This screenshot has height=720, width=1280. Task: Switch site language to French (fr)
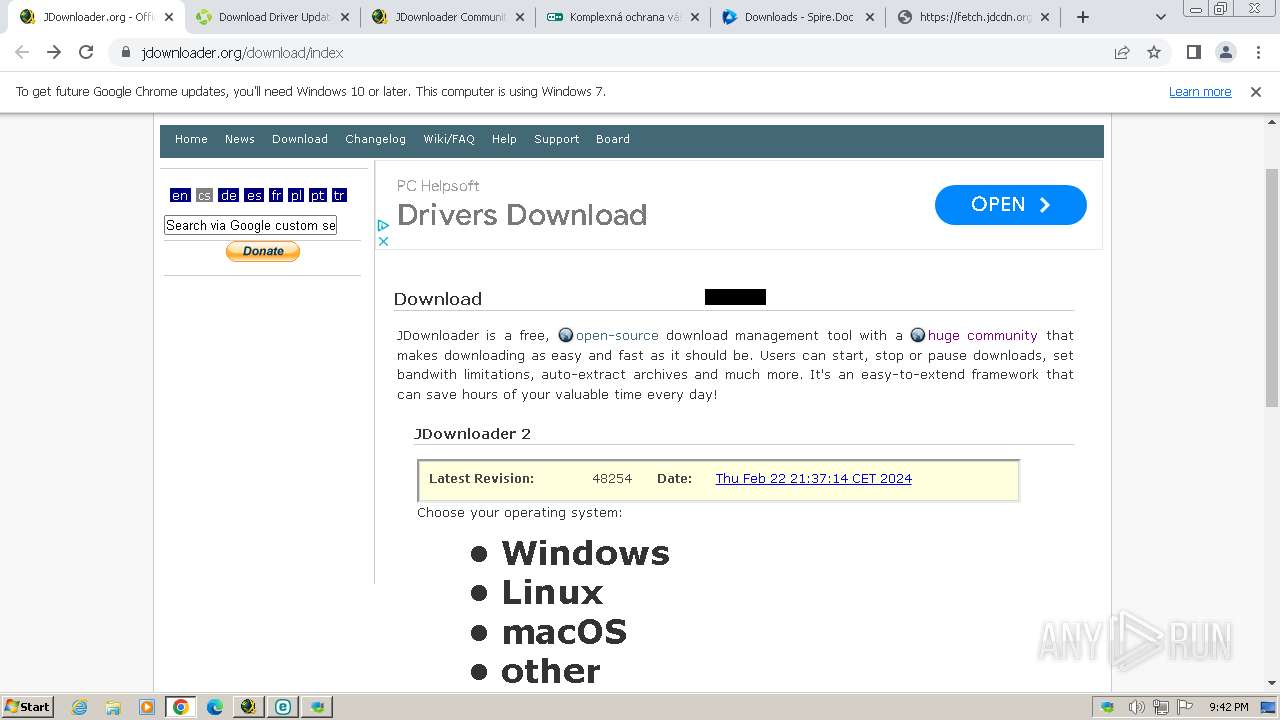pos(276,195)
